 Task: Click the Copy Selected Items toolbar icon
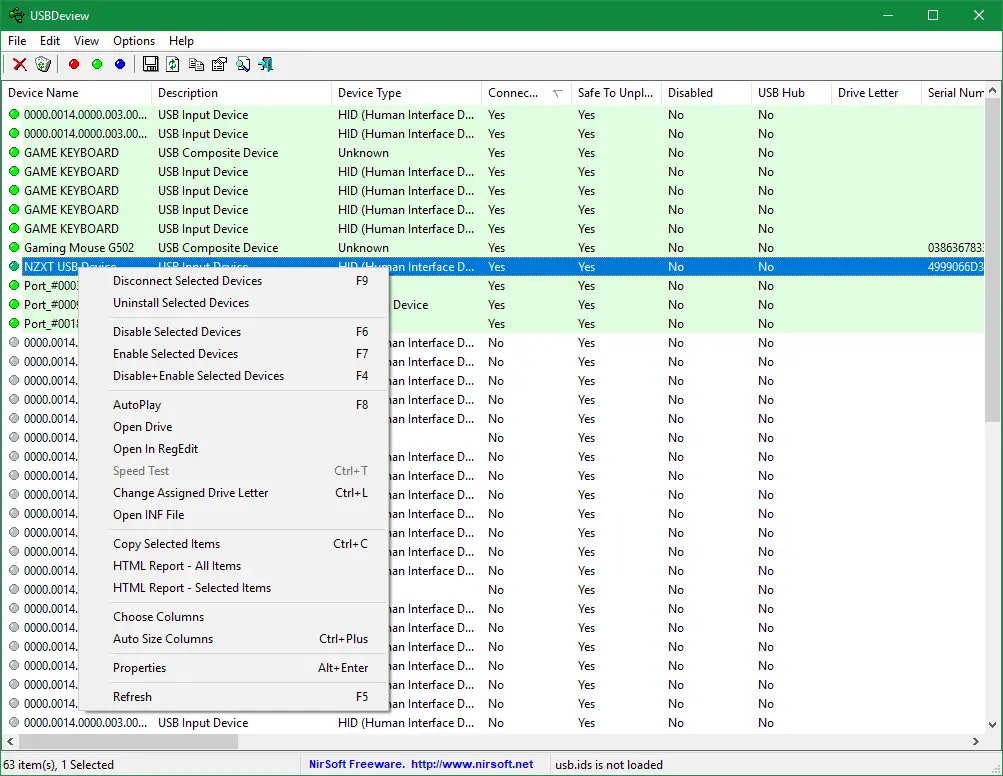click(196, 65)
